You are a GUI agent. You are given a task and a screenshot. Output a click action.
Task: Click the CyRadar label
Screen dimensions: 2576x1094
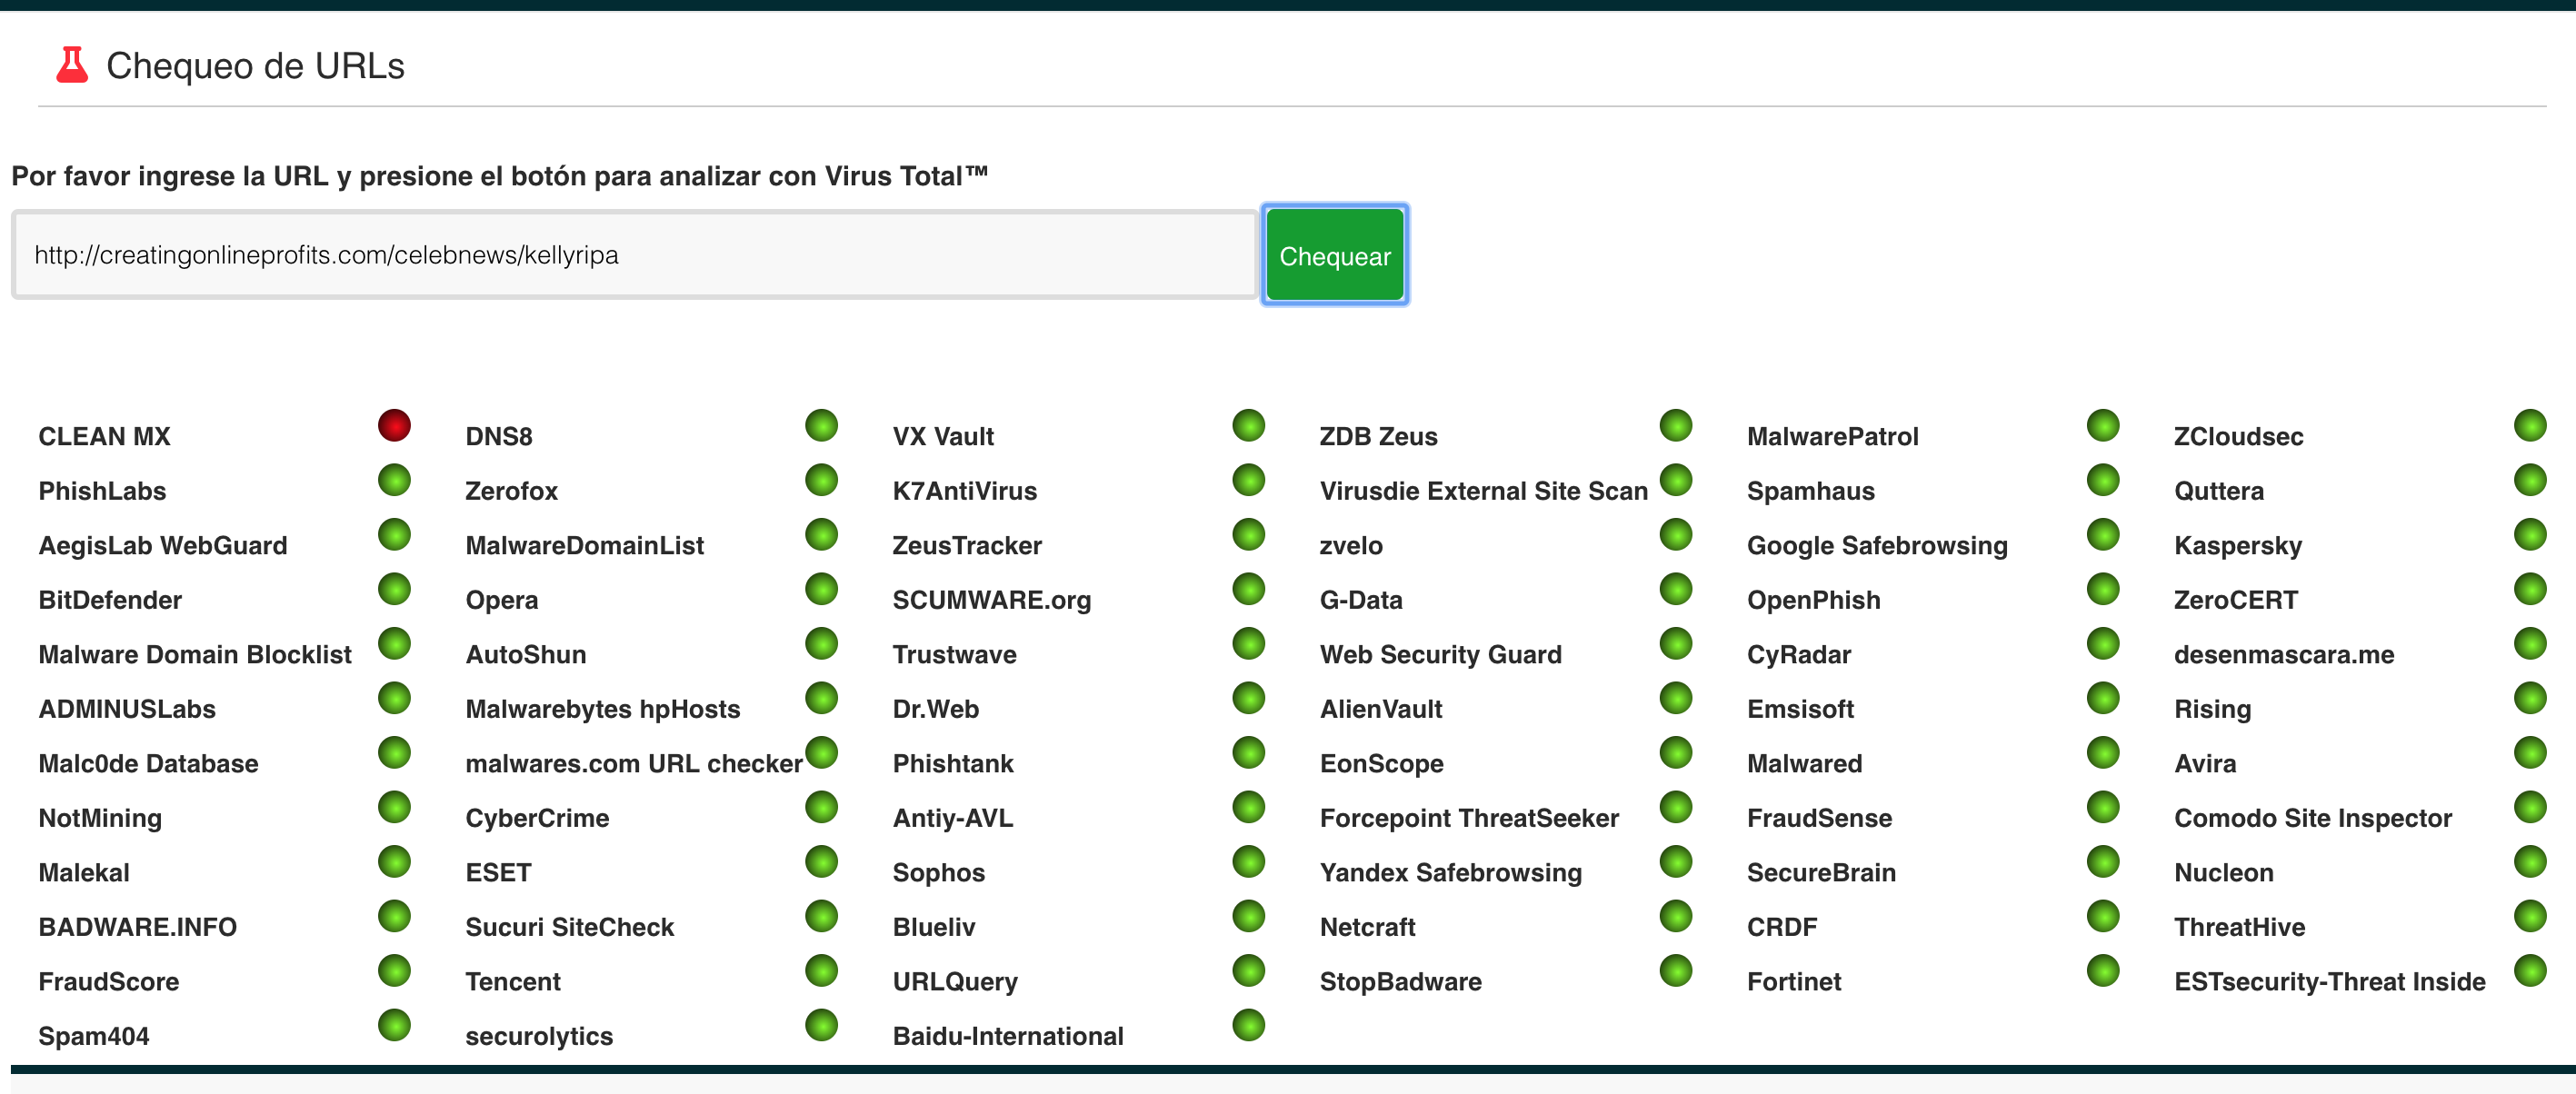(x=1798, y=654)
